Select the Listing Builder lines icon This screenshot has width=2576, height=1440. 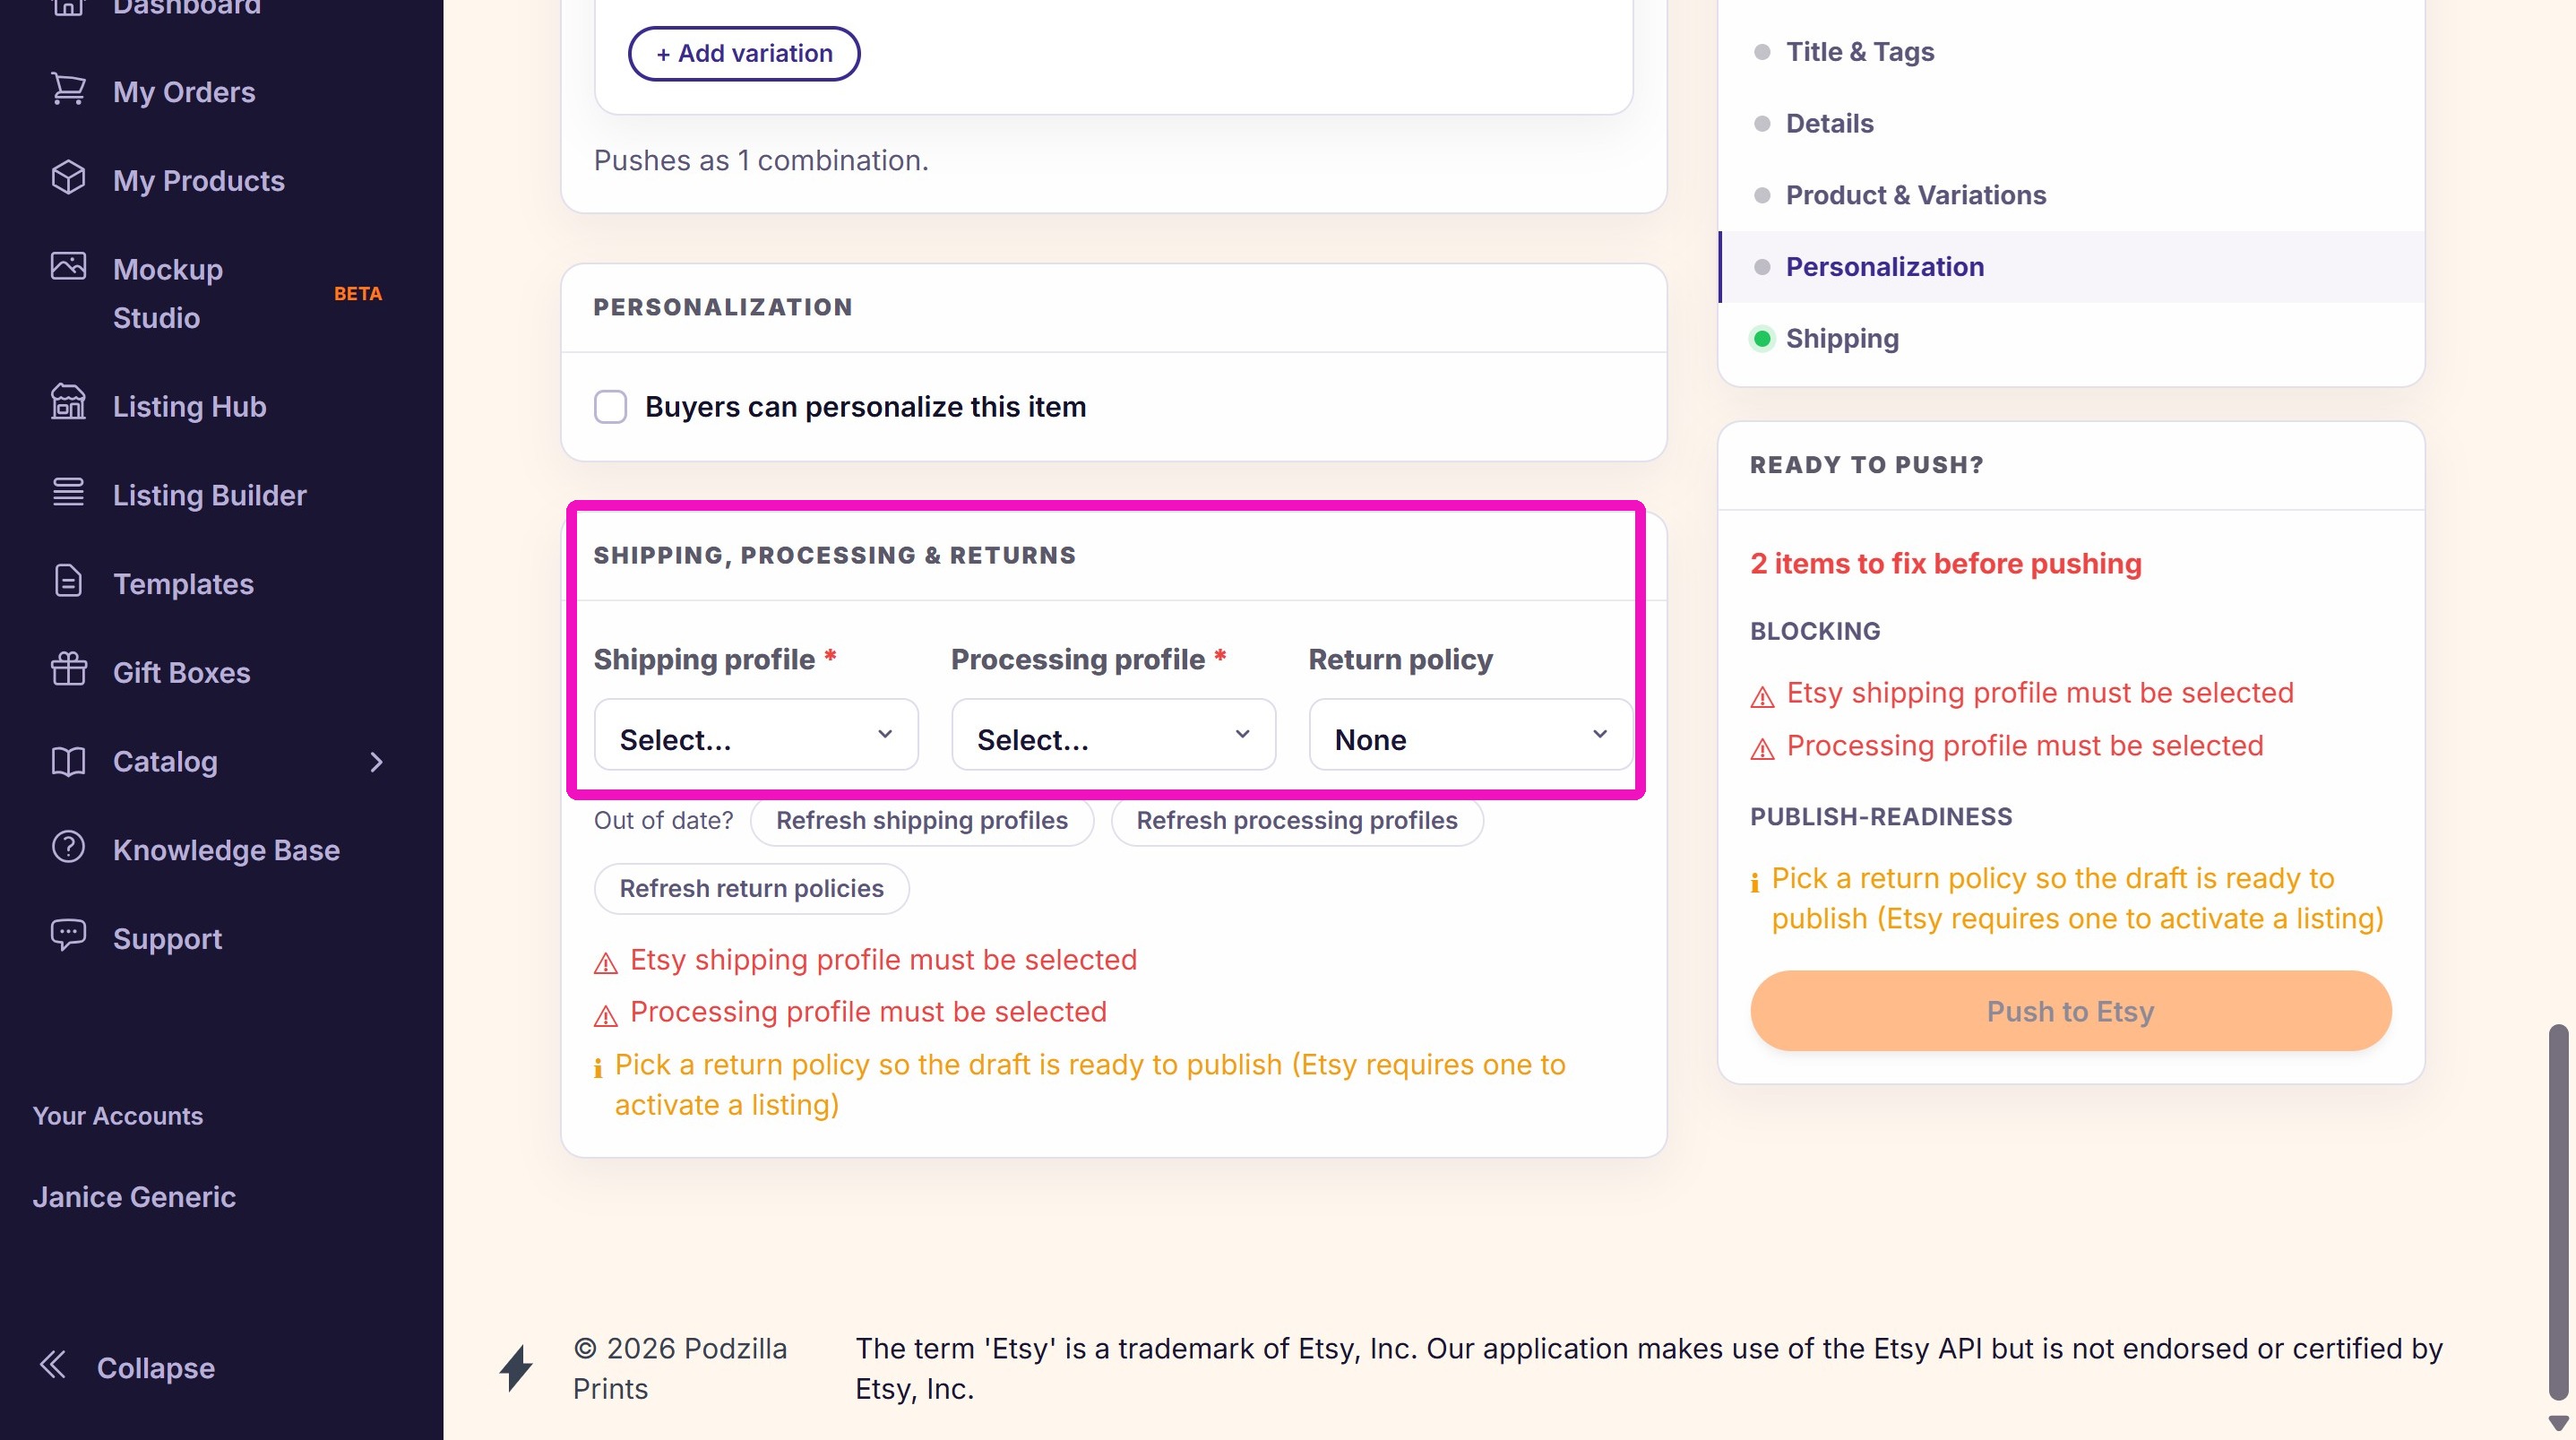tap(68, 492)
